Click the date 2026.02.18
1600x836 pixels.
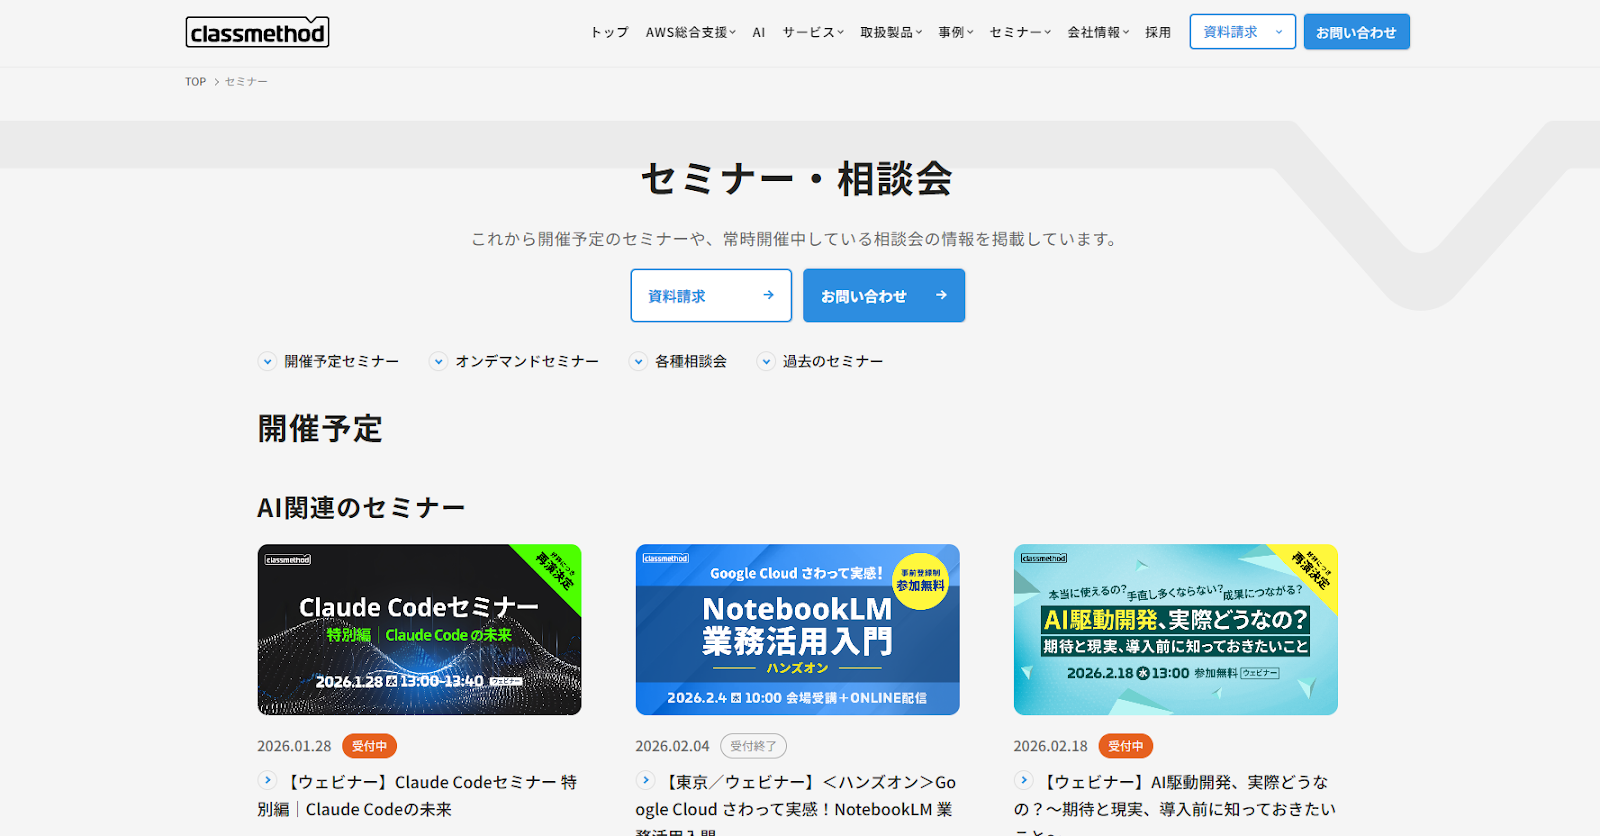[x=1050, y=746]
